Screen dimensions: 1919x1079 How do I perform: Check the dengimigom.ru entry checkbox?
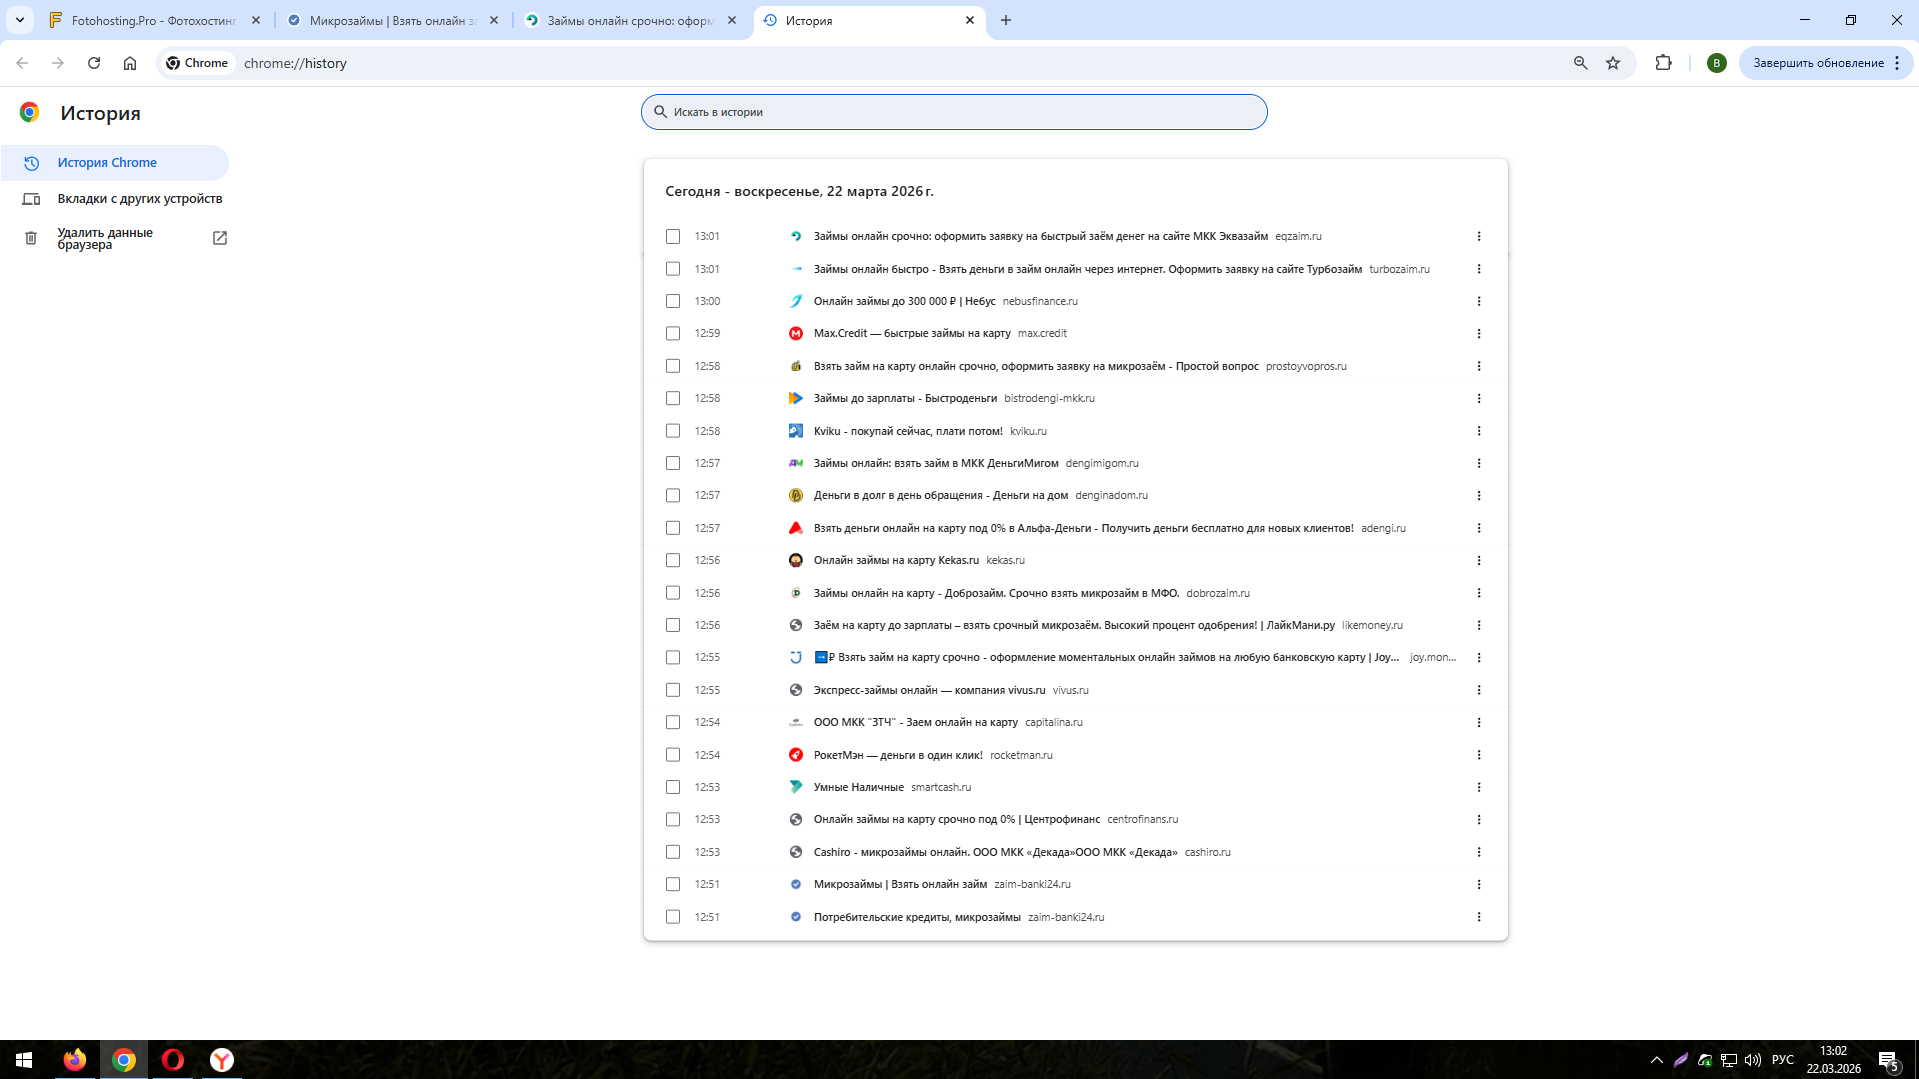[x=673, y=463]
